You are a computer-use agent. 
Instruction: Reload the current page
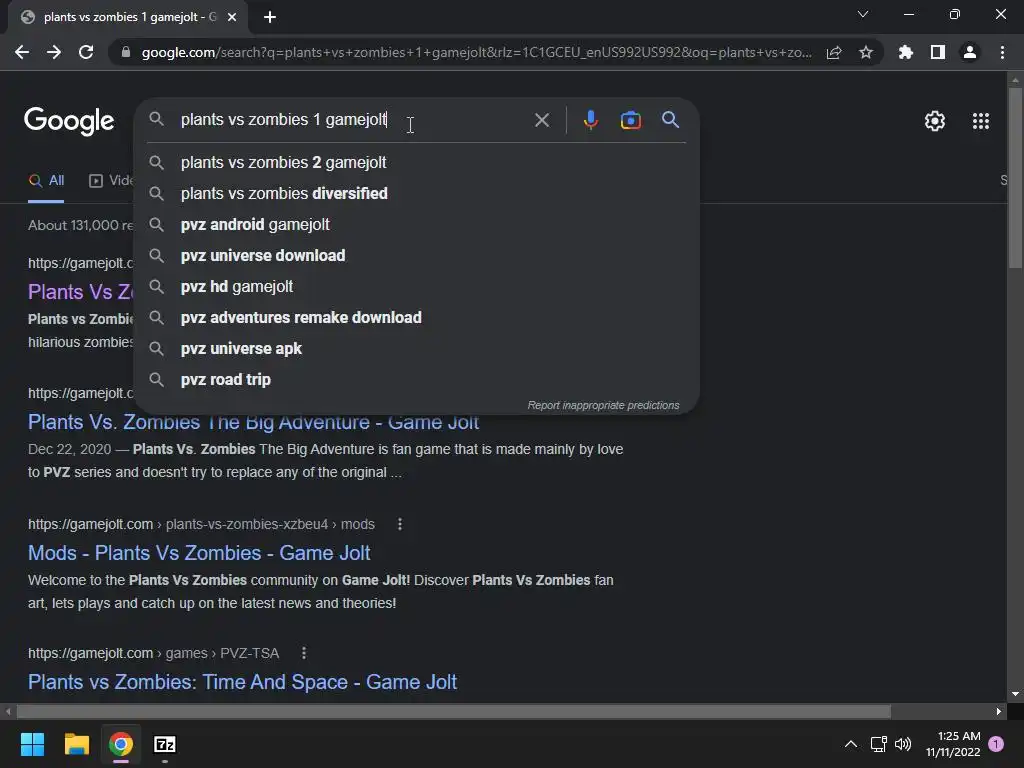coord(86,52)
